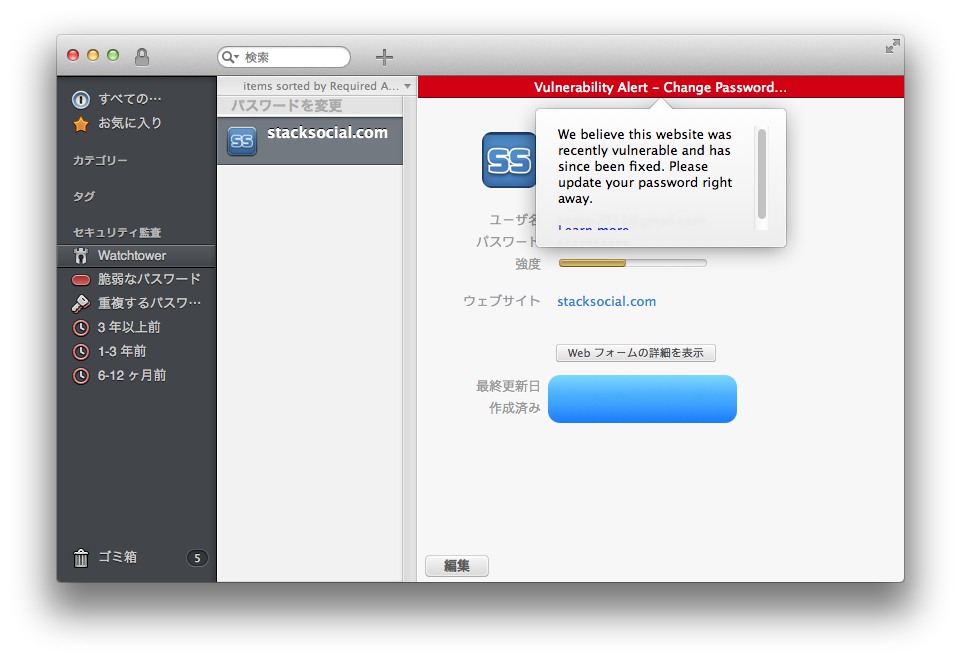Image resolution: width=961 pixels, height=661 pixels.
Task: Select stacksocial.com entry in item list
Action: (310, 141)
